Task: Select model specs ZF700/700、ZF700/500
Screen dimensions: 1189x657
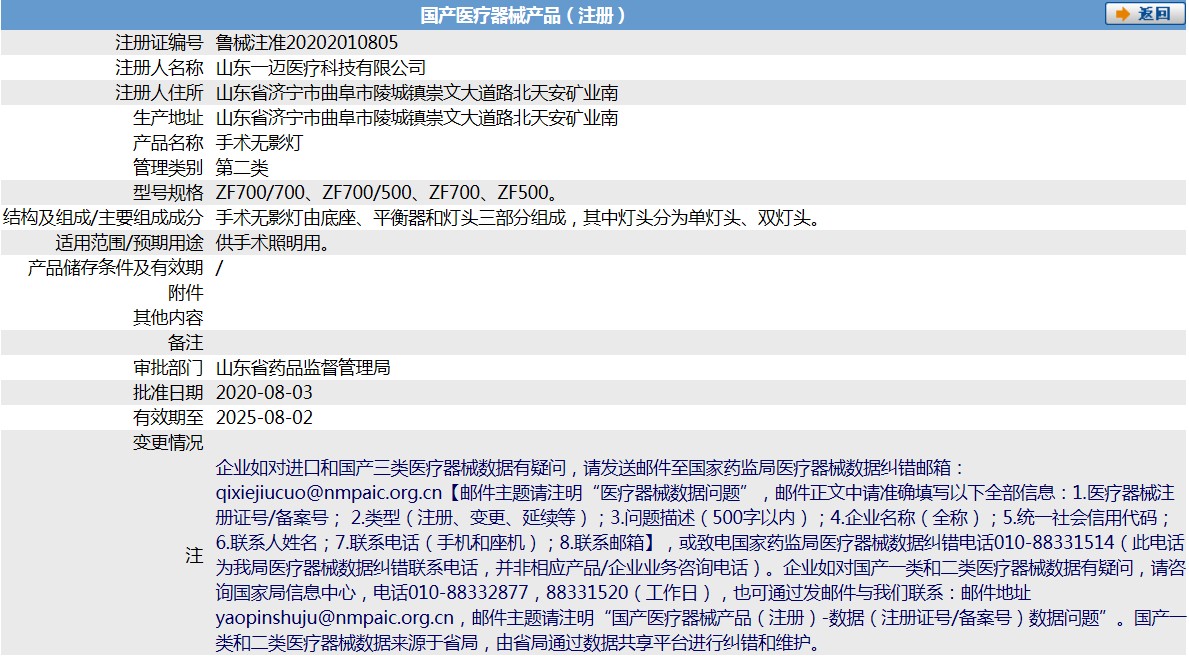Action: point(314,193)
